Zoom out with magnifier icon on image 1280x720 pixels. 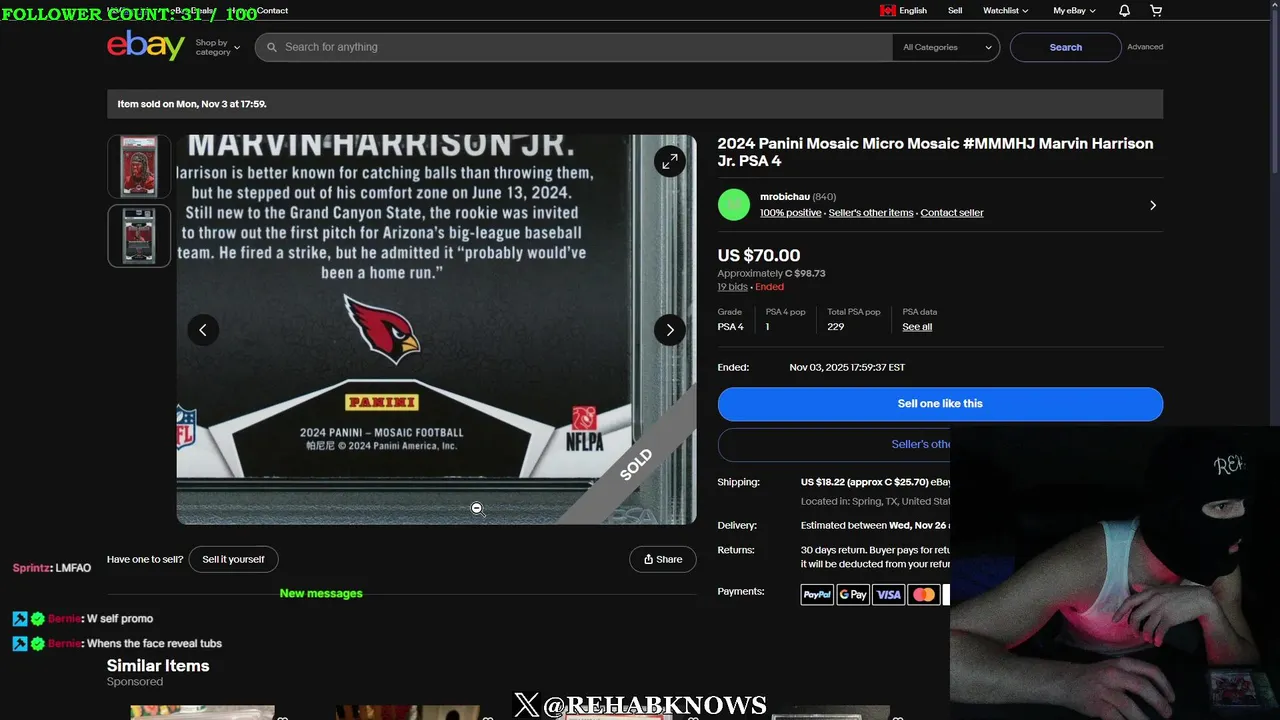tap(477, 509)
